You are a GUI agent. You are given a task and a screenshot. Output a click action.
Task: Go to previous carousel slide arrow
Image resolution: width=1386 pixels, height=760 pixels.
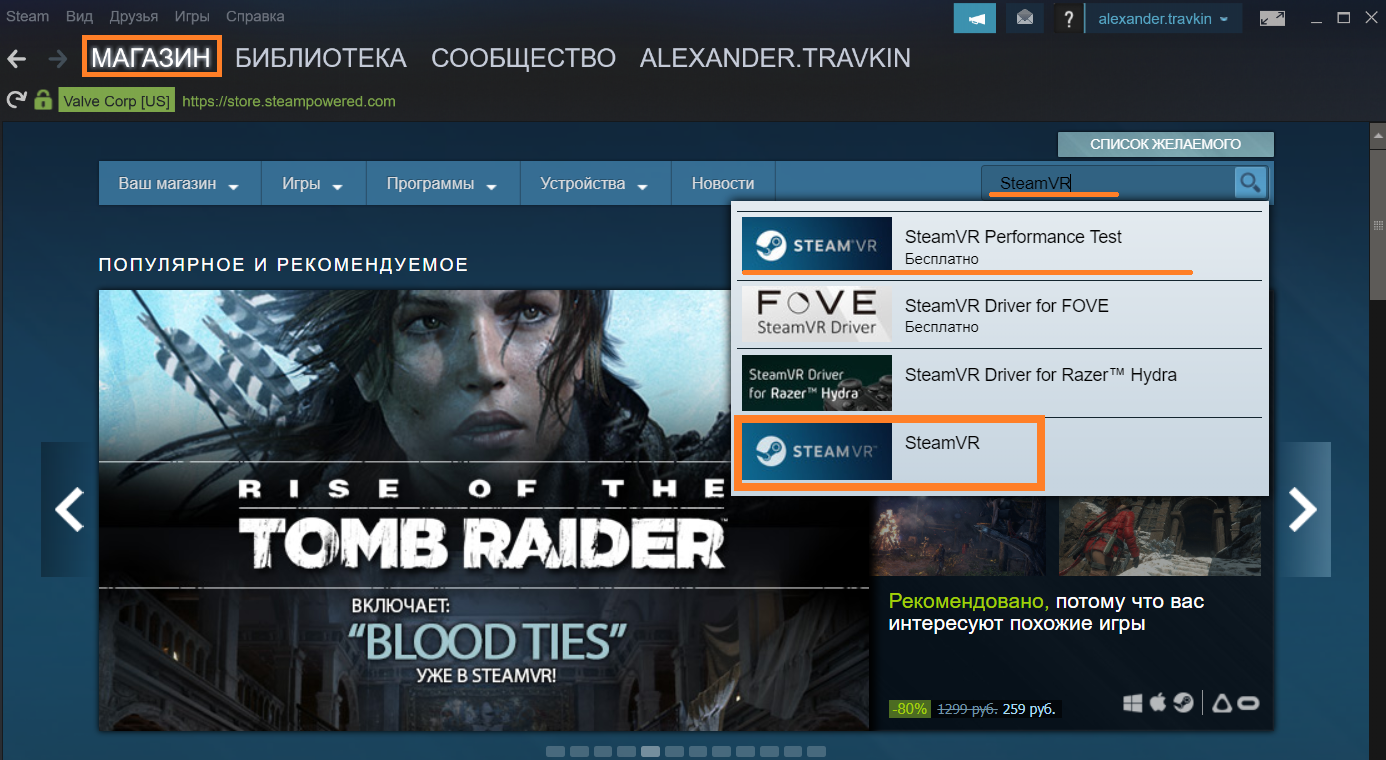coord(69,510)
